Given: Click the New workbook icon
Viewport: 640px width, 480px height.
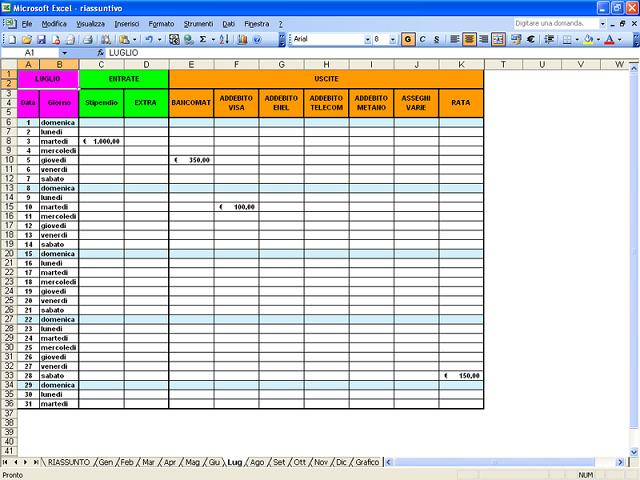Looking at the screenshot, I should pyautogui.click(x=9, y=39).
